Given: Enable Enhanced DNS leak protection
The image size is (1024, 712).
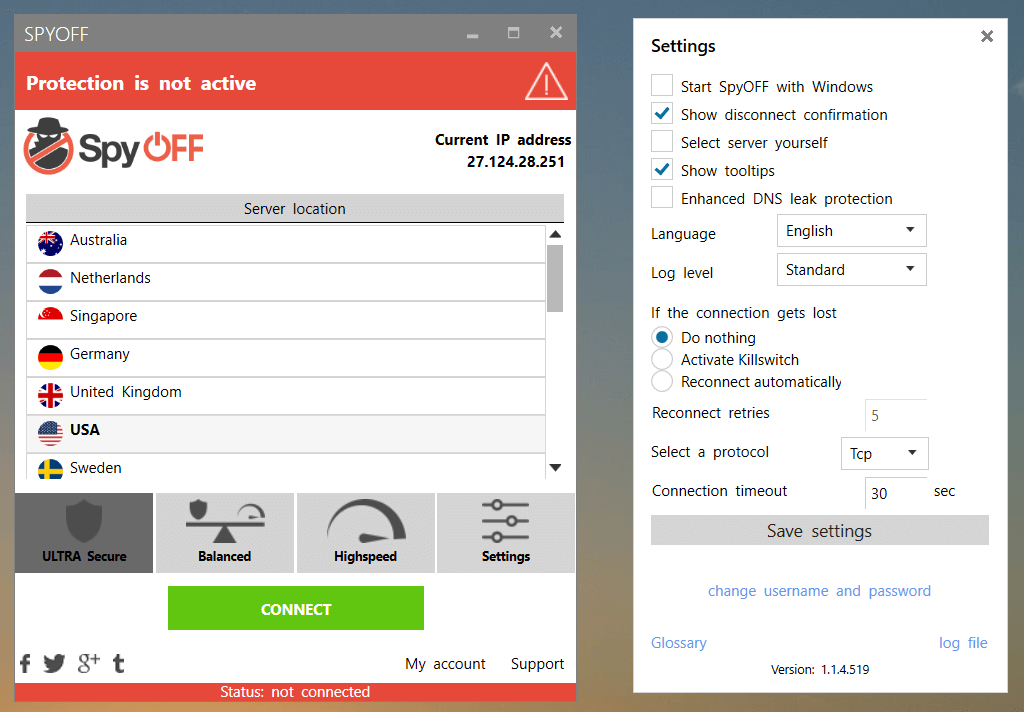Looking at the screenshot, I should click(x=662, y=197).
